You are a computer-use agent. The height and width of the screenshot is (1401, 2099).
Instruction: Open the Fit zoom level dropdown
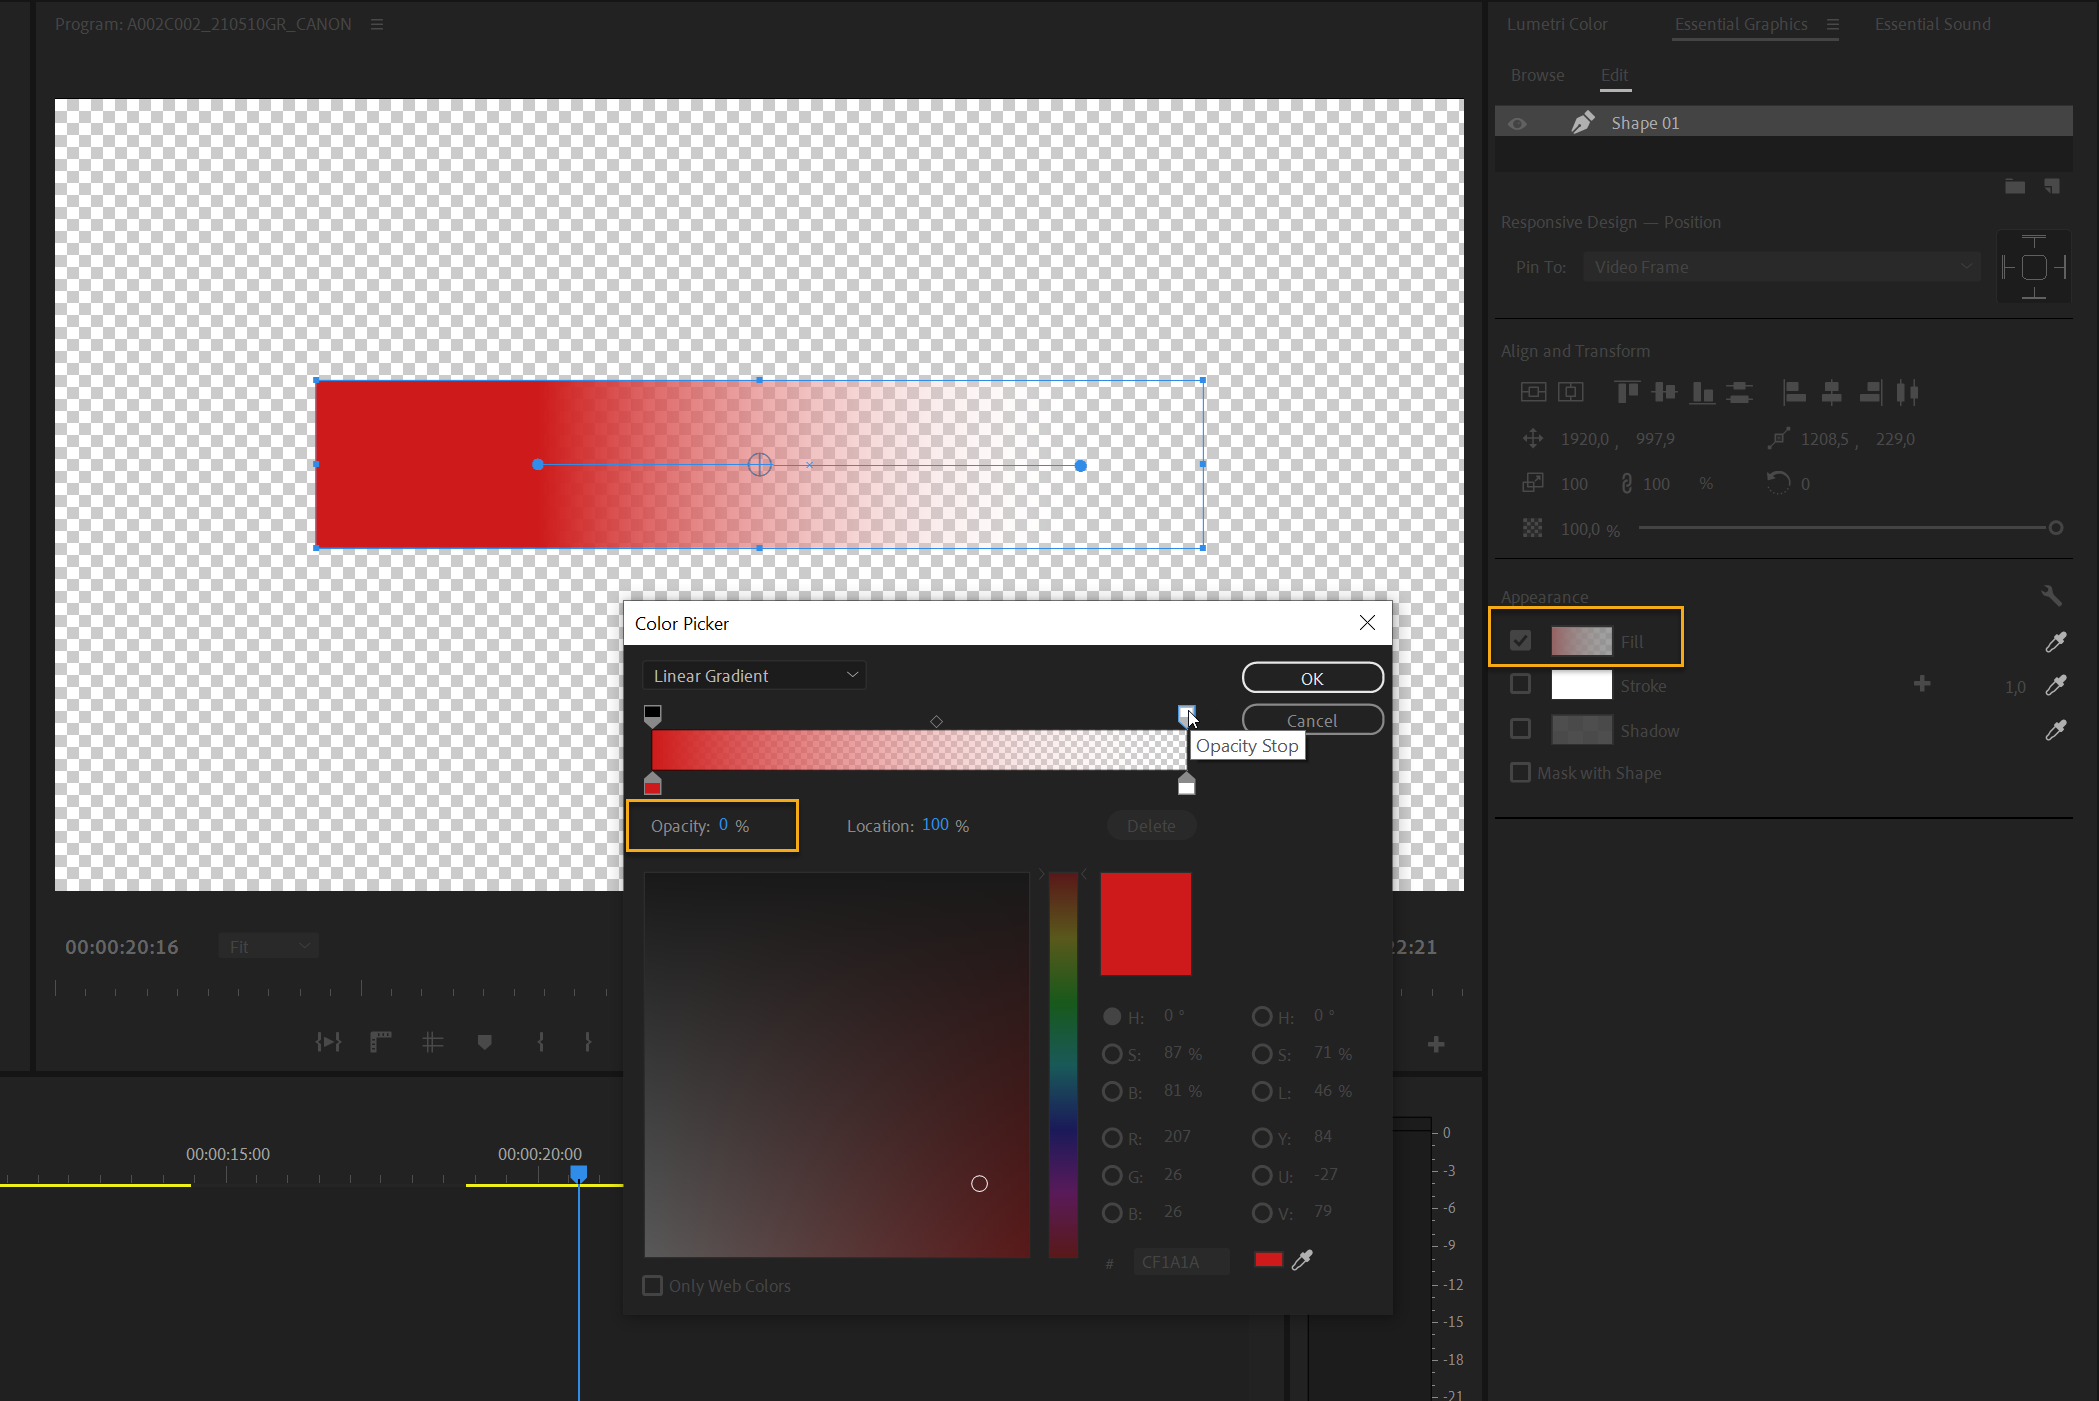point(267,945)
